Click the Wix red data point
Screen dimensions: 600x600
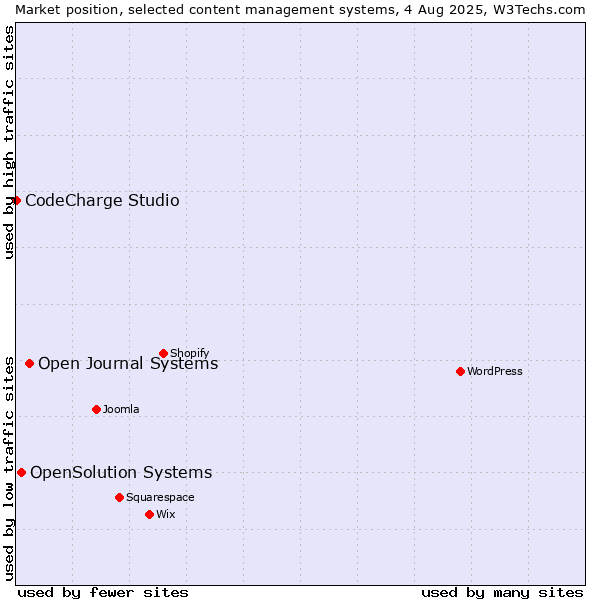(150, 515)
